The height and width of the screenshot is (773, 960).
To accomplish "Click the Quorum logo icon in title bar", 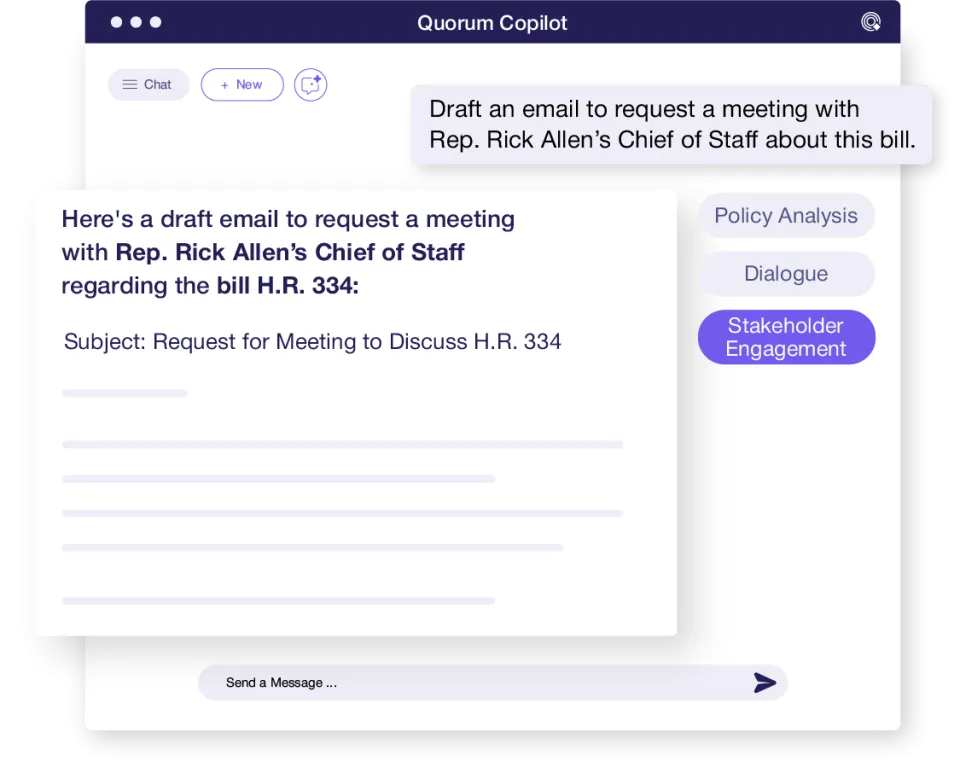I will click(870, 22).
